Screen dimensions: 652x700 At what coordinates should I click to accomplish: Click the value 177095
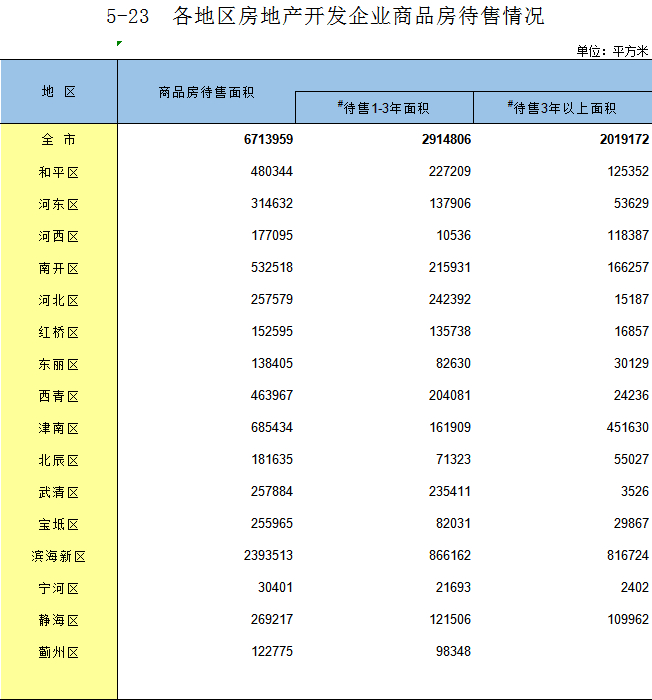(272, 235)
